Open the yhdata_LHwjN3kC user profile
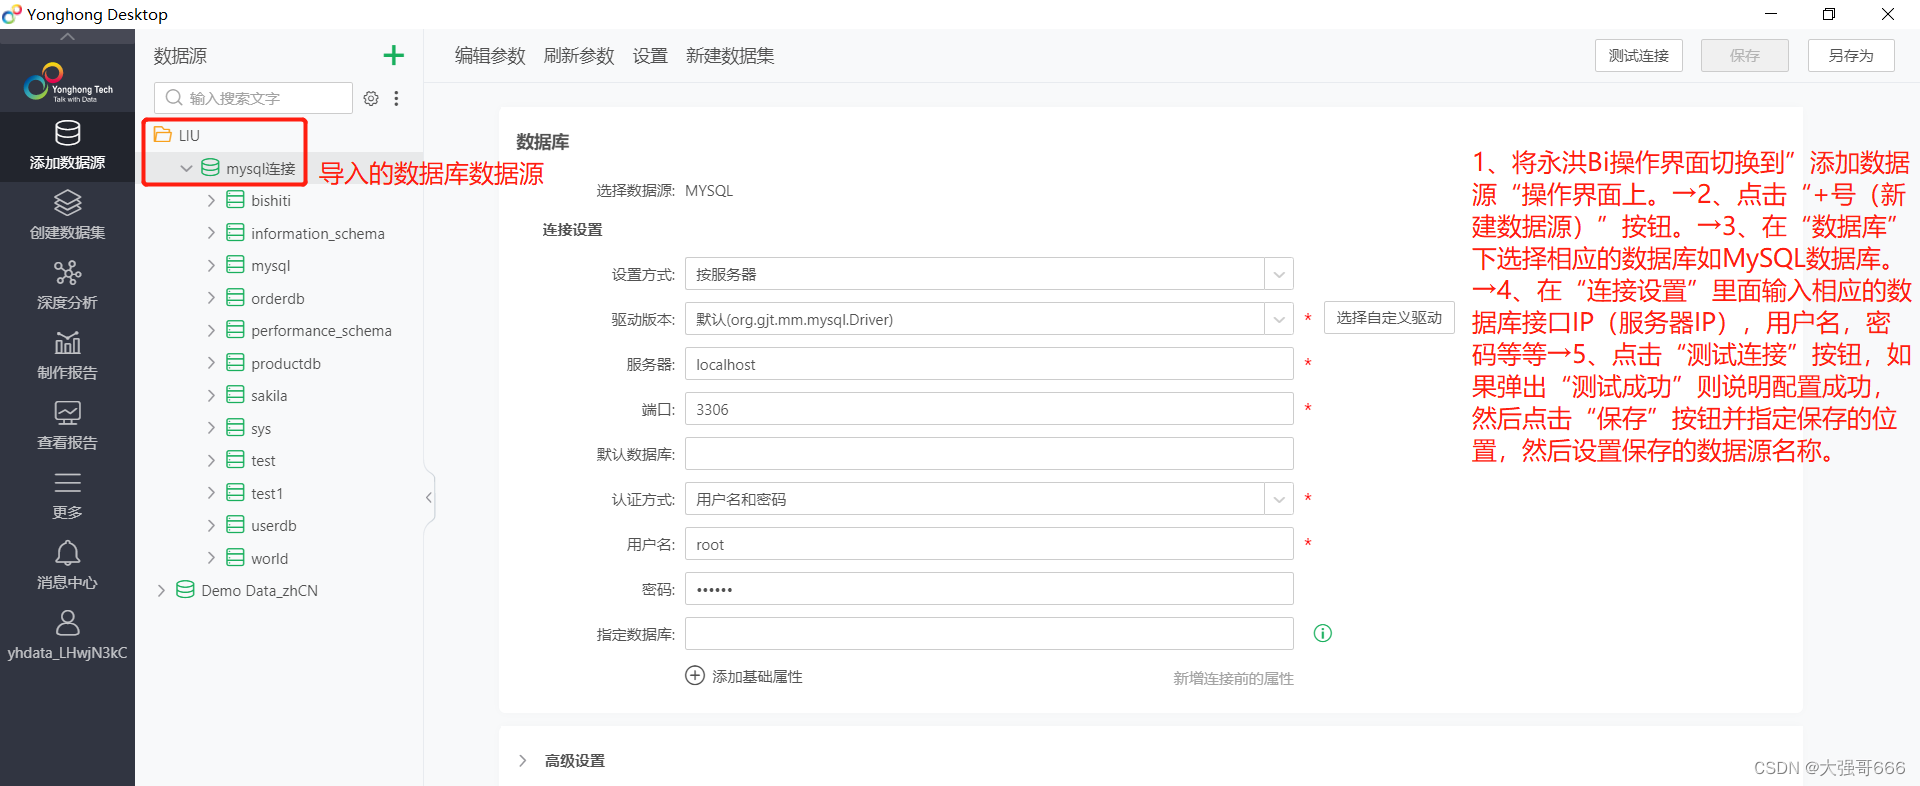The width and height of the screenshot is (1920, 786). point(67,636)
